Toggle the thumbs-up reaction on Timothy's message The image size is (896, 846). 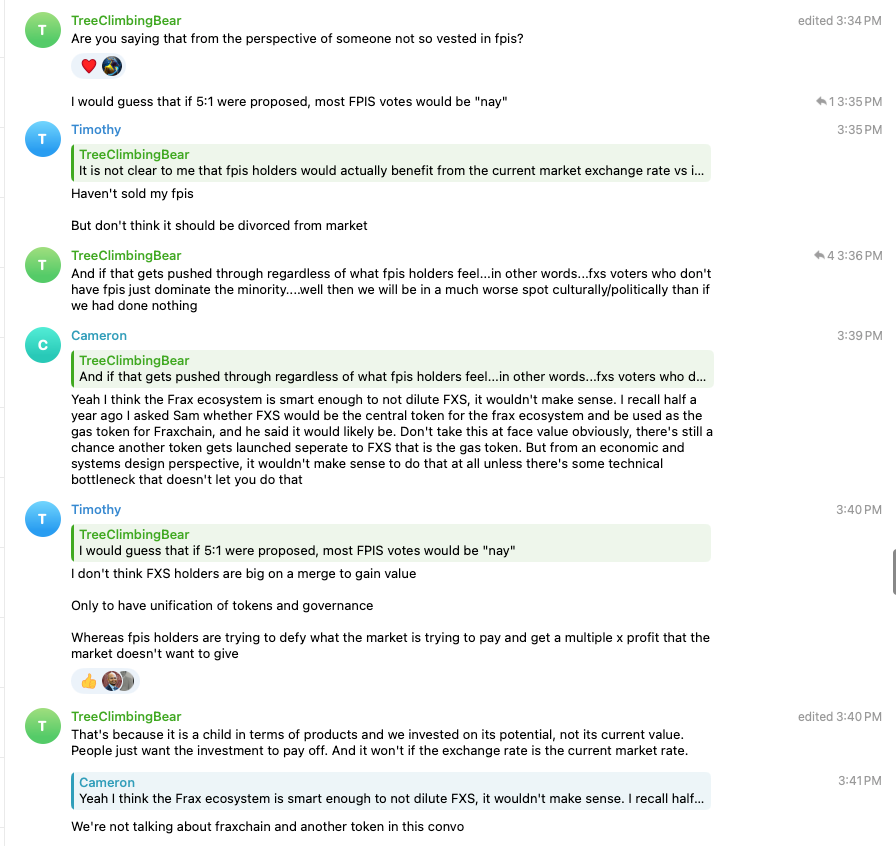[88, 681]
